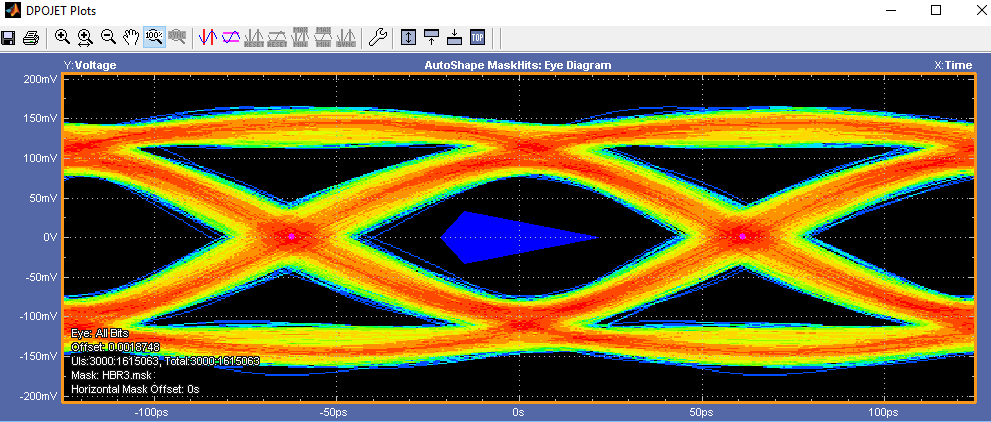Open plot settings wrench icon
The image size is (991, 422).
pyautogui.click(x=377, y=38)
